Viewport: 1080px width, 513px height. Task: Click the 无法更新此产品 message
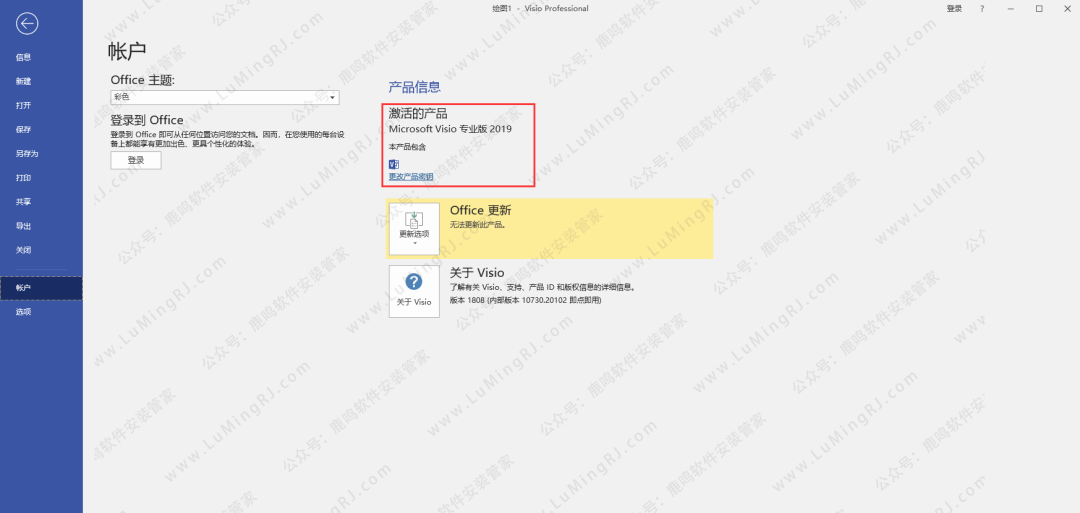(478, 225)
